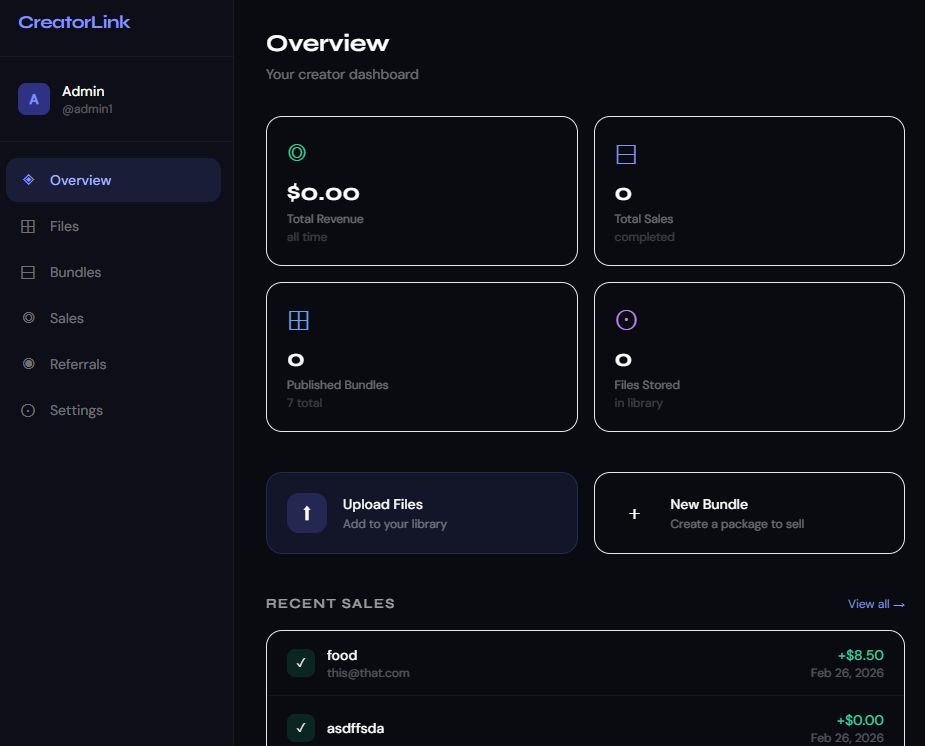The image size is (925, 746).
Task: Open the Published Bundles card
Action: (422, 357)
